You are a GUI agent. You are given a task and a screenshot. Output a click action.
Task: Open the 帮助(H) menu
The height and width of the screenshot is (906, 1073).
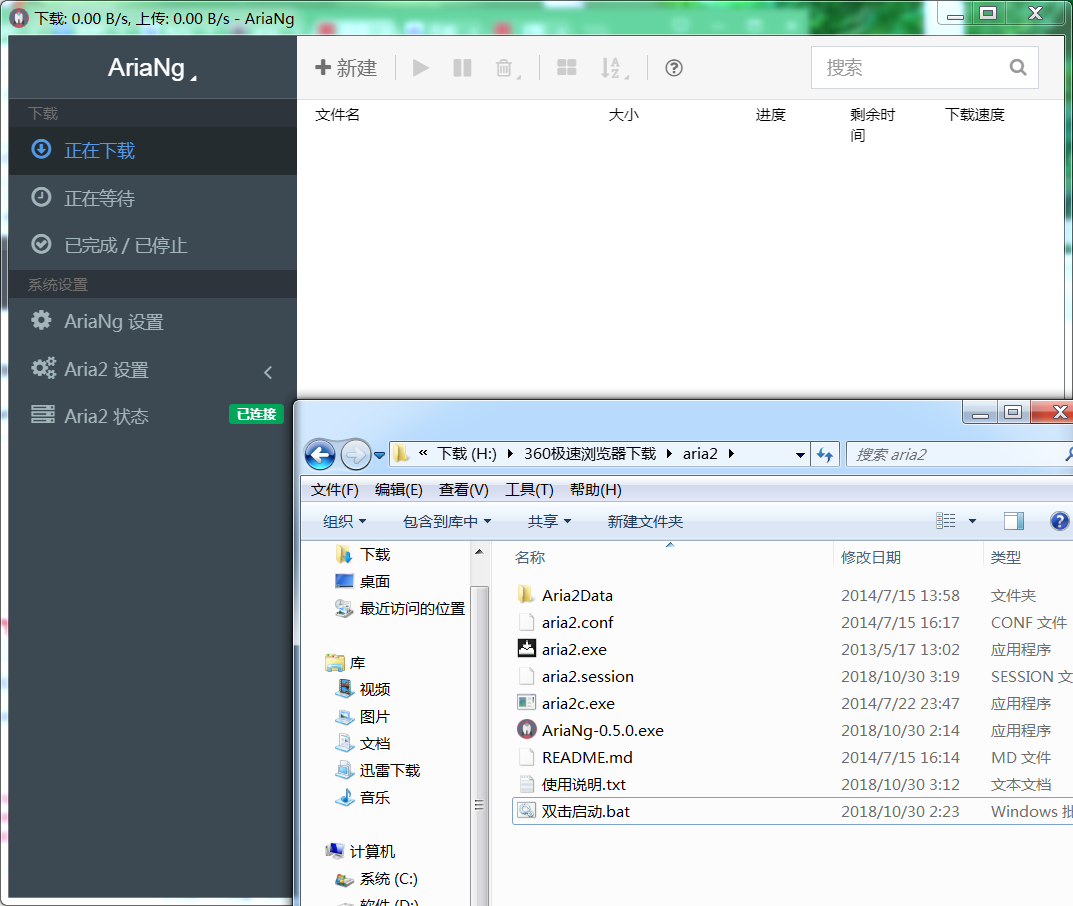click(595, 490)
